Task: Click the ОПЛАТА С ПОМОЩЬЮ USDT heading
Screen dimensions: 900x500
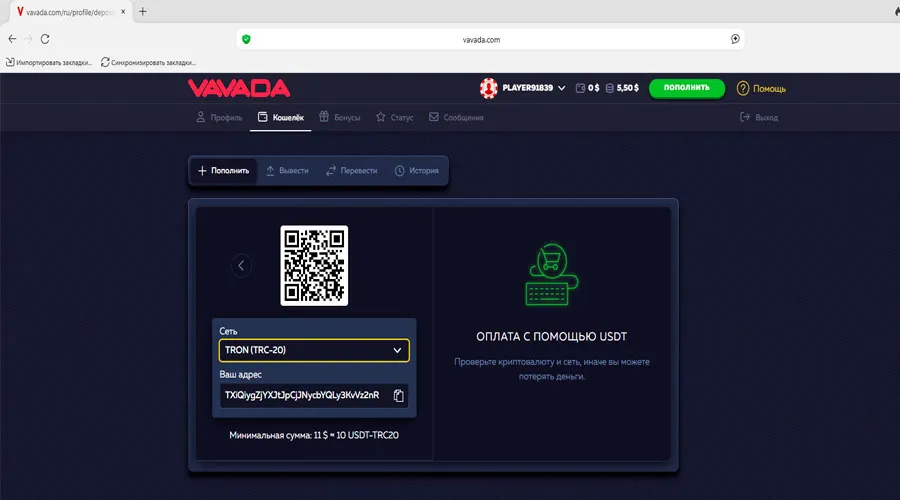Action: [552, 337]
